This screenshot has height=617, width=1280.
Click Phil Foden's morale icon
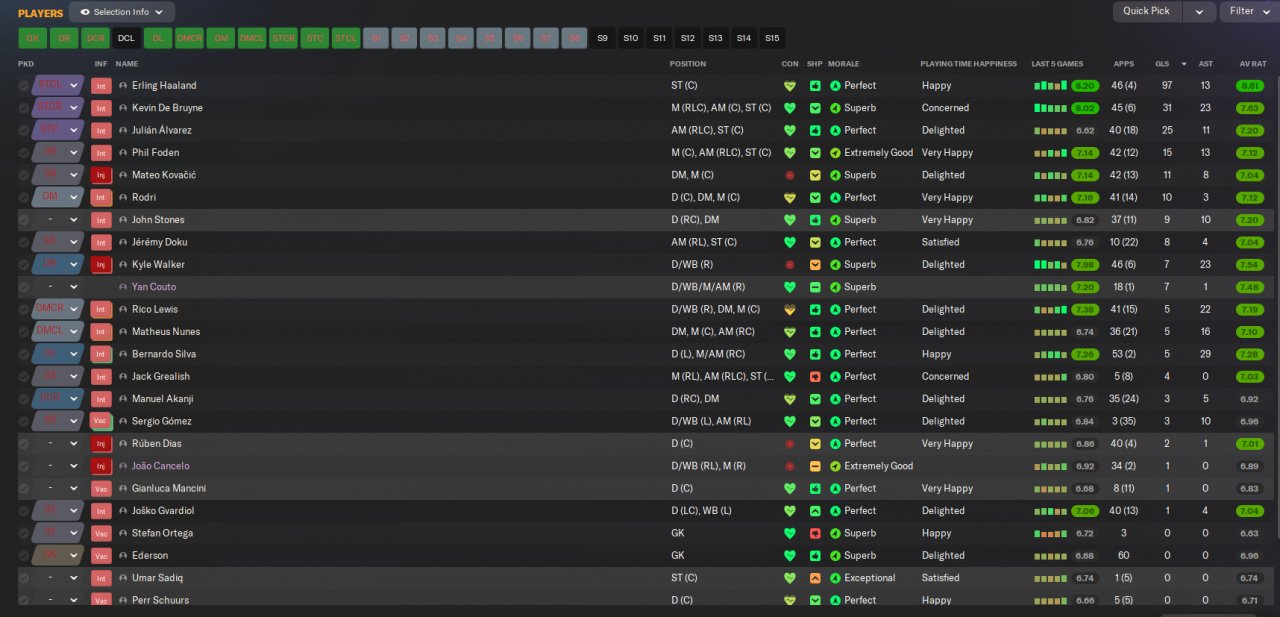pos(836,153)
